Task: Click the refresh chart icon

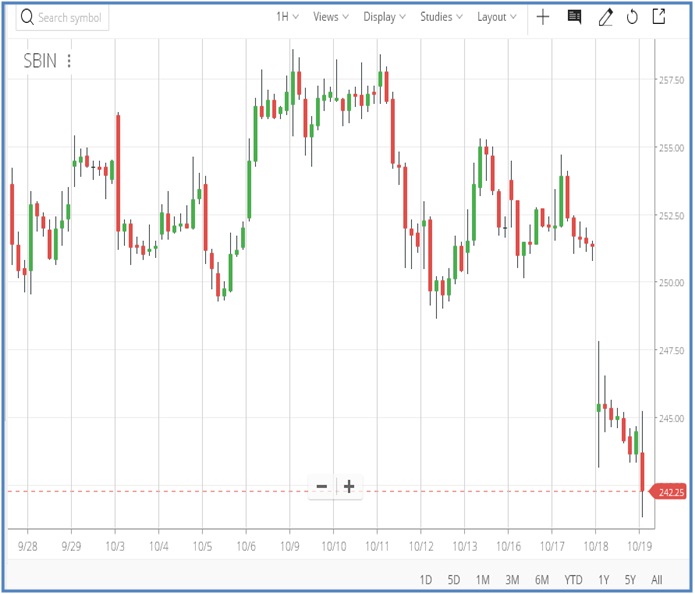Action: [632, 17]
